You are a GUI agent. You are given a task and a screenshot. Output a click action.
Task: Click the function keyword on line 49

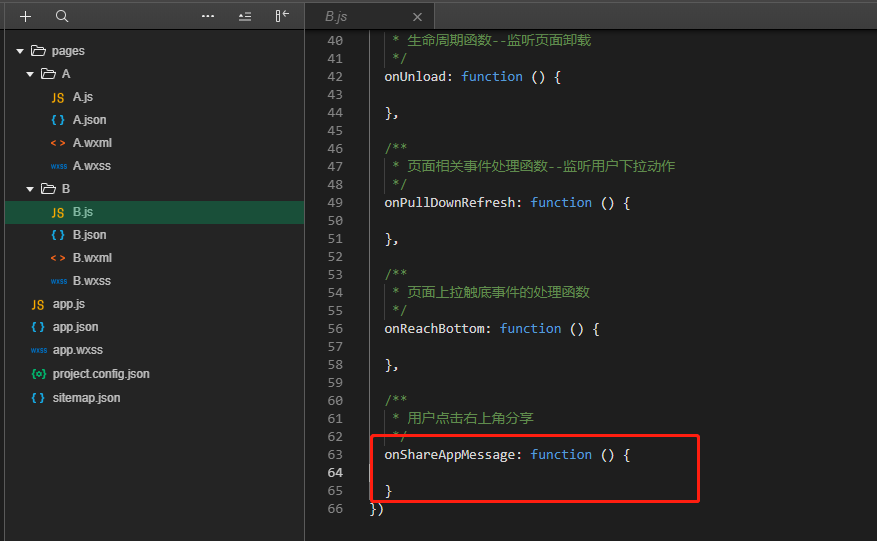[x=561, y=203]
